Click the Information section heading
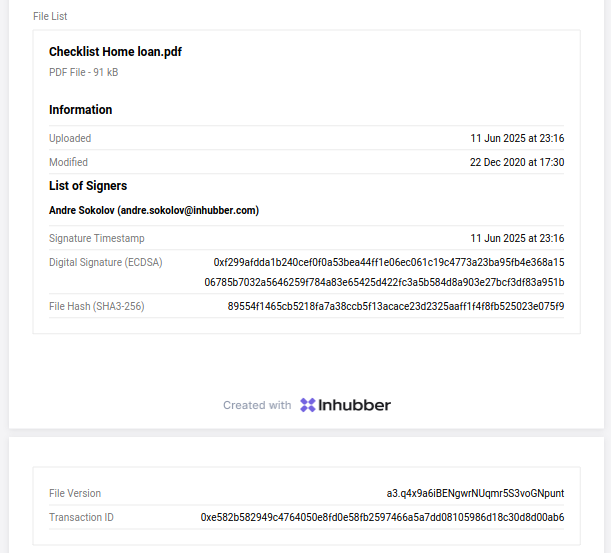Screen dimensions: 611x553 pyautogui.click(x=80, y=110)
